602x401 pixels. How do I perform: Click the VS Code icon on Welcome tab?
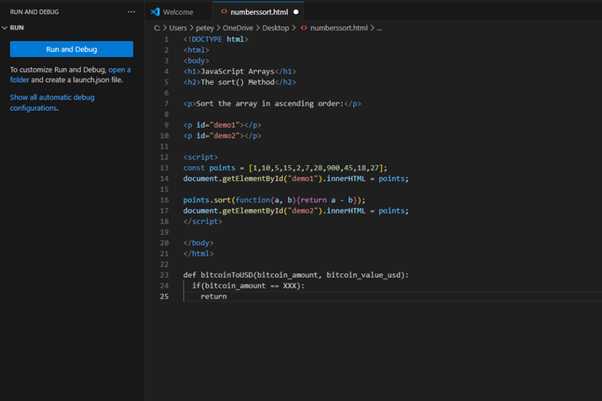pos(155,12)
